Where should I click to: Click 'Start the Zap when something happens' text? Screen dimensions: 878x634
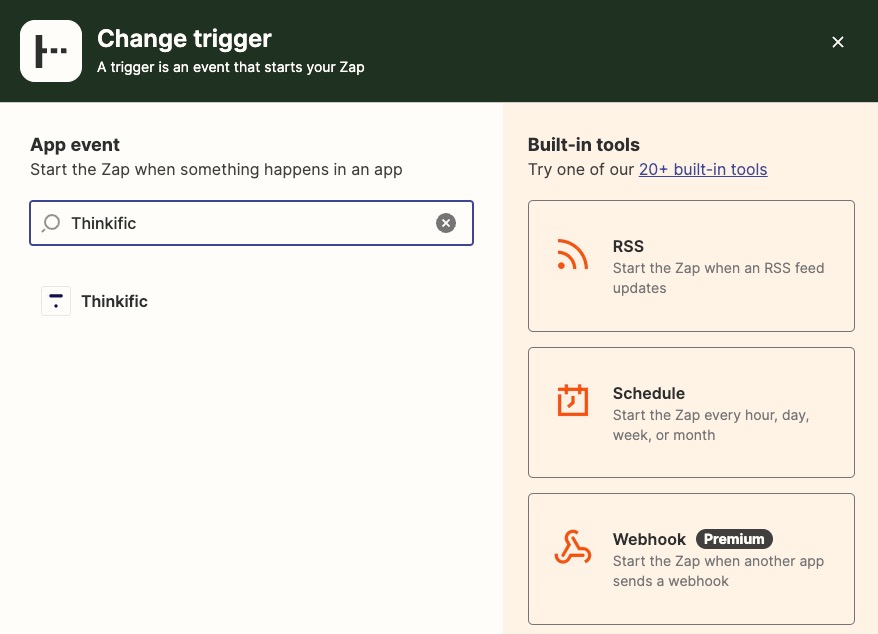pyautogui.click(x=216, y=169)
